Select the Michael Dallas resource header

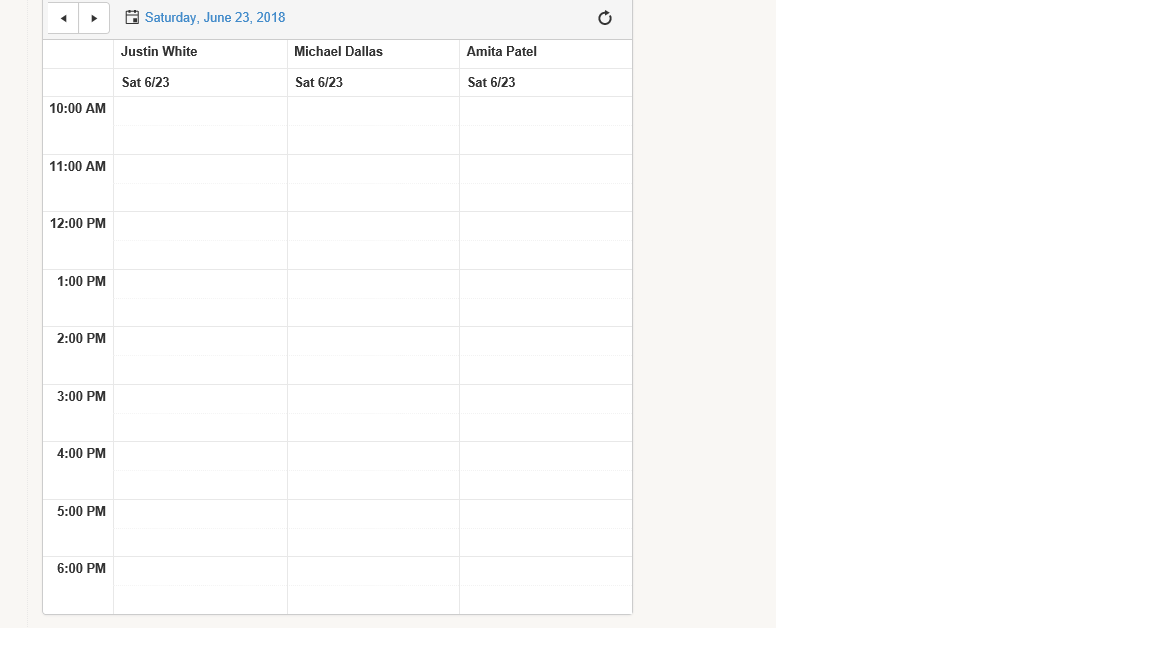coord(338,52)
